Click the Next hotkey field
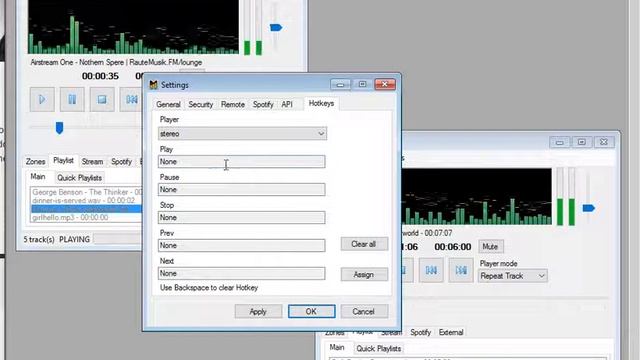The image size is (640, 360). point(242,273)
